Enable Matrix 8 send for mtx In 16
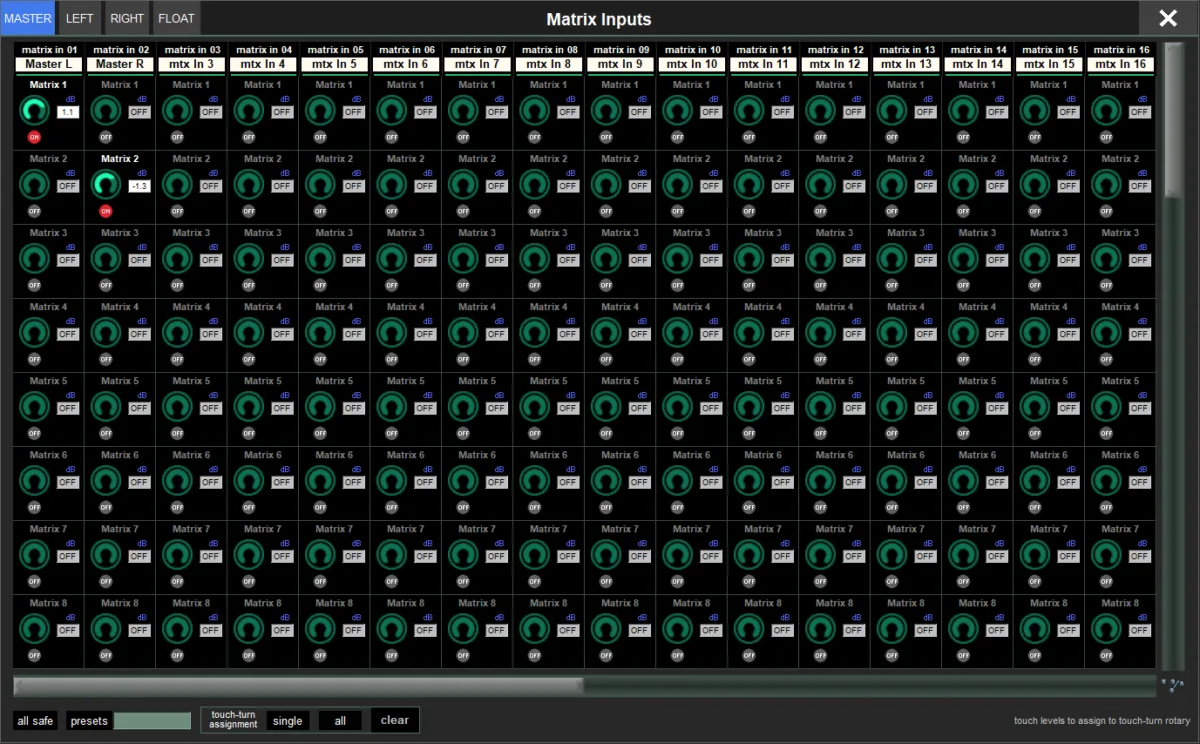The width and height of the screenshot is (1200, 744). (1107, 654)
